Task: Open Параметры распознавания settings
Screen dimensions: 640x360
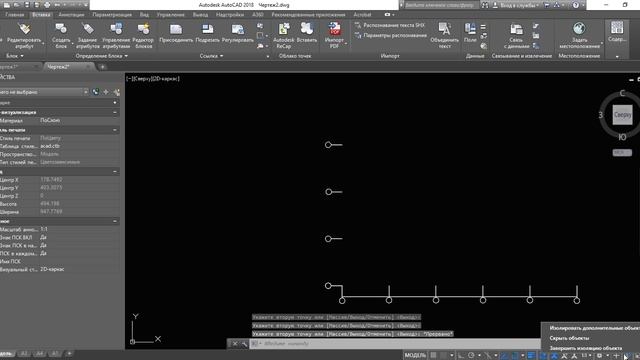Action: point(391,36)
